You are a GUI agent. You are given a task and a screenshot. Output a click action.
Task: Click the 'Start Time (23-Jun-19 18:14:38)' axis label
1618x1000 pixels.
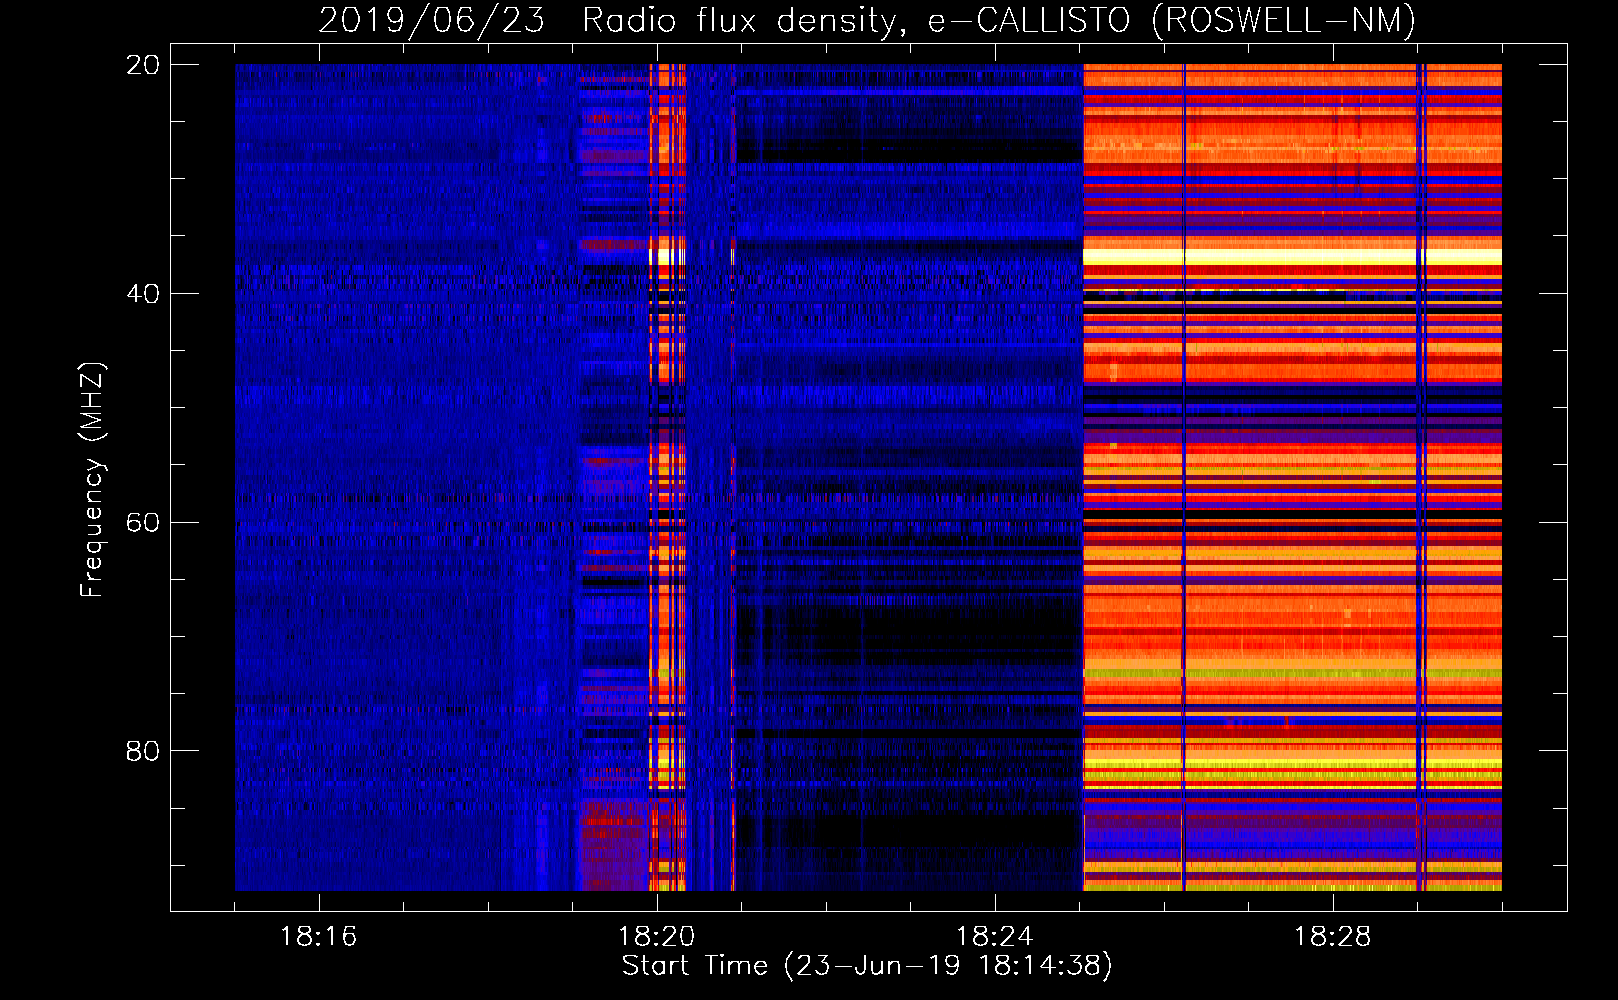click(x=867, y=966)
